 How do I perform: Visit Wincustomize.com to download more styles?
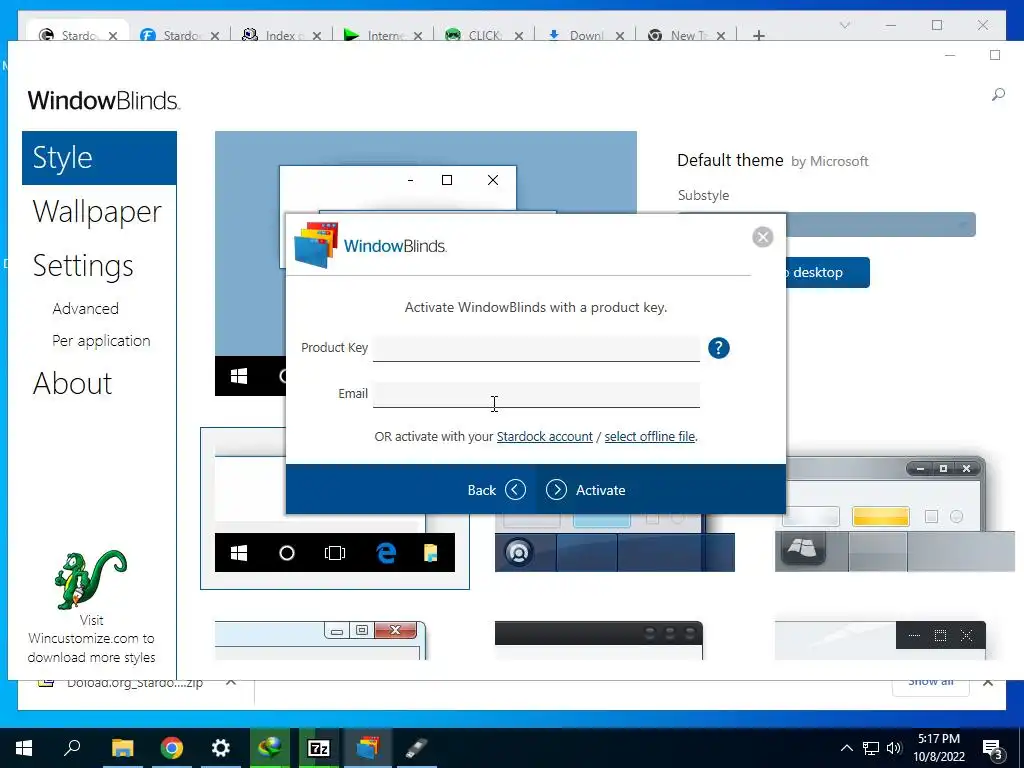[91, 639]
